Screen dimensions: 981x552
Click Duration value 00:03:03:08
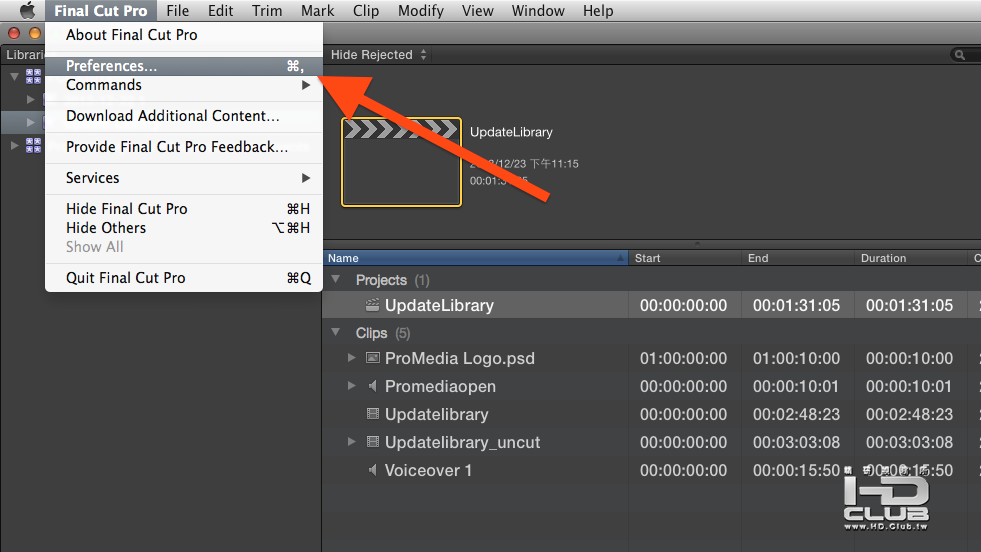[x=910, y=442]
